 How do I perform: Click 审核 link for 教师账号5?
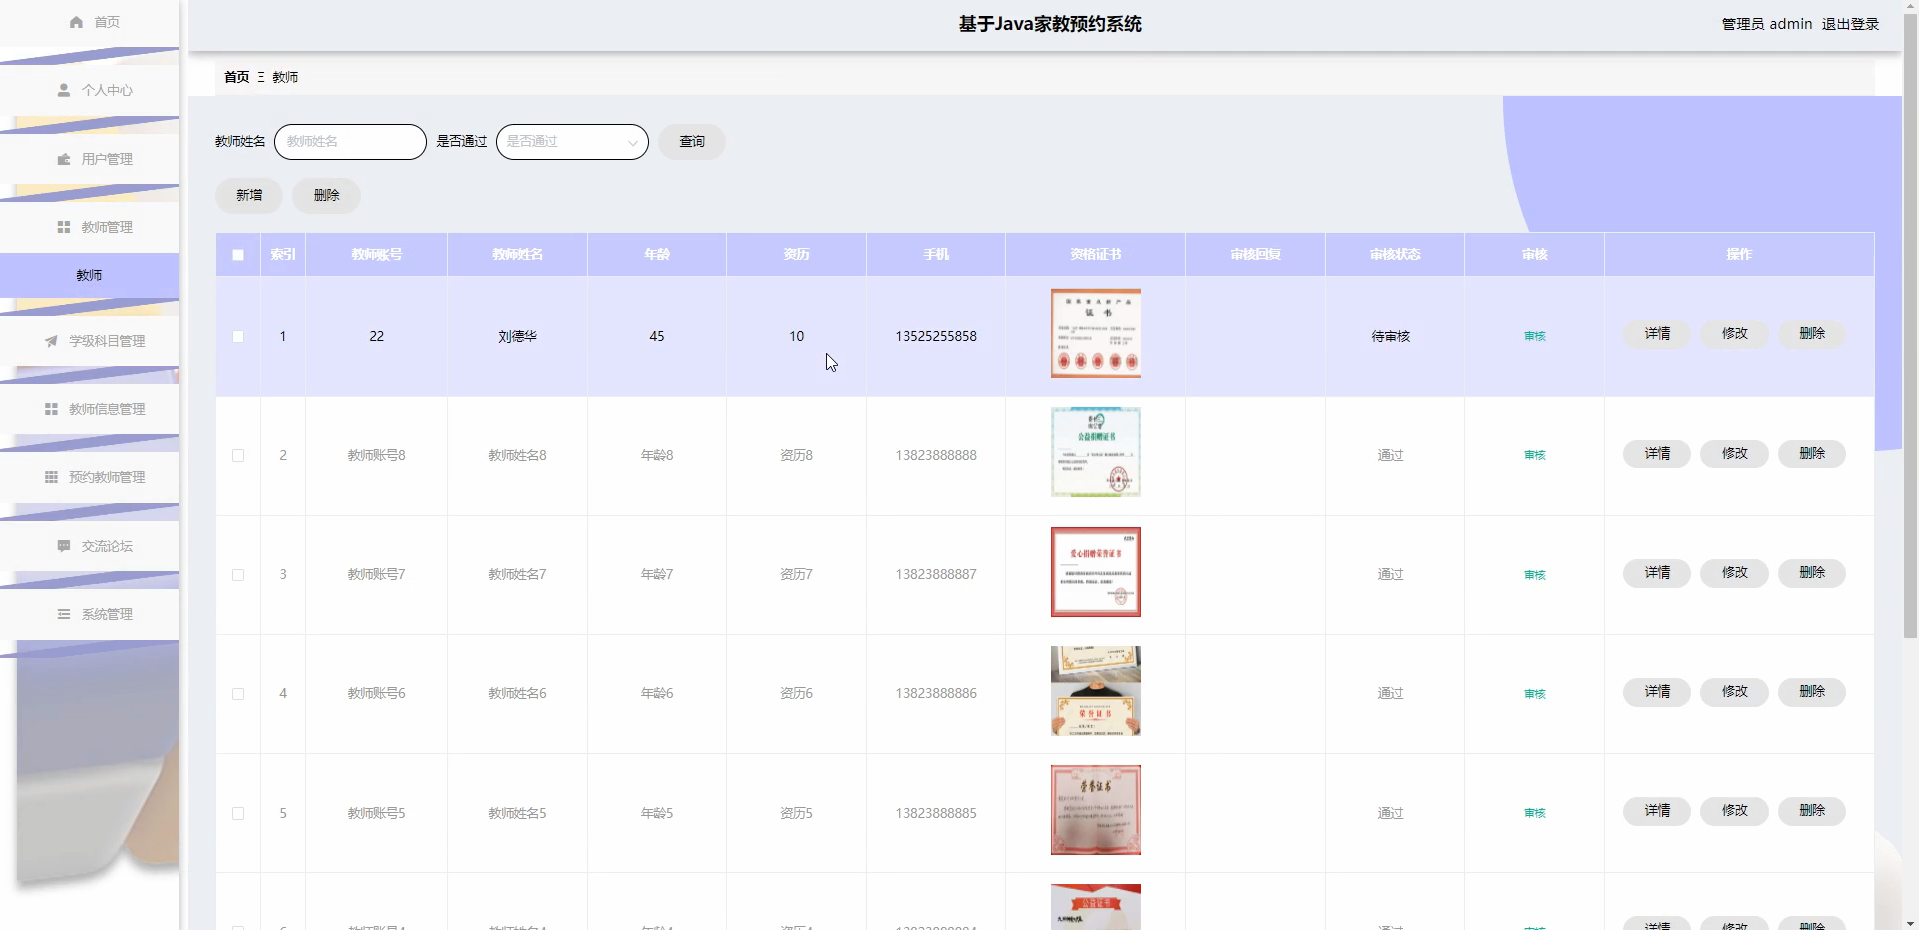click(1535, 813)
